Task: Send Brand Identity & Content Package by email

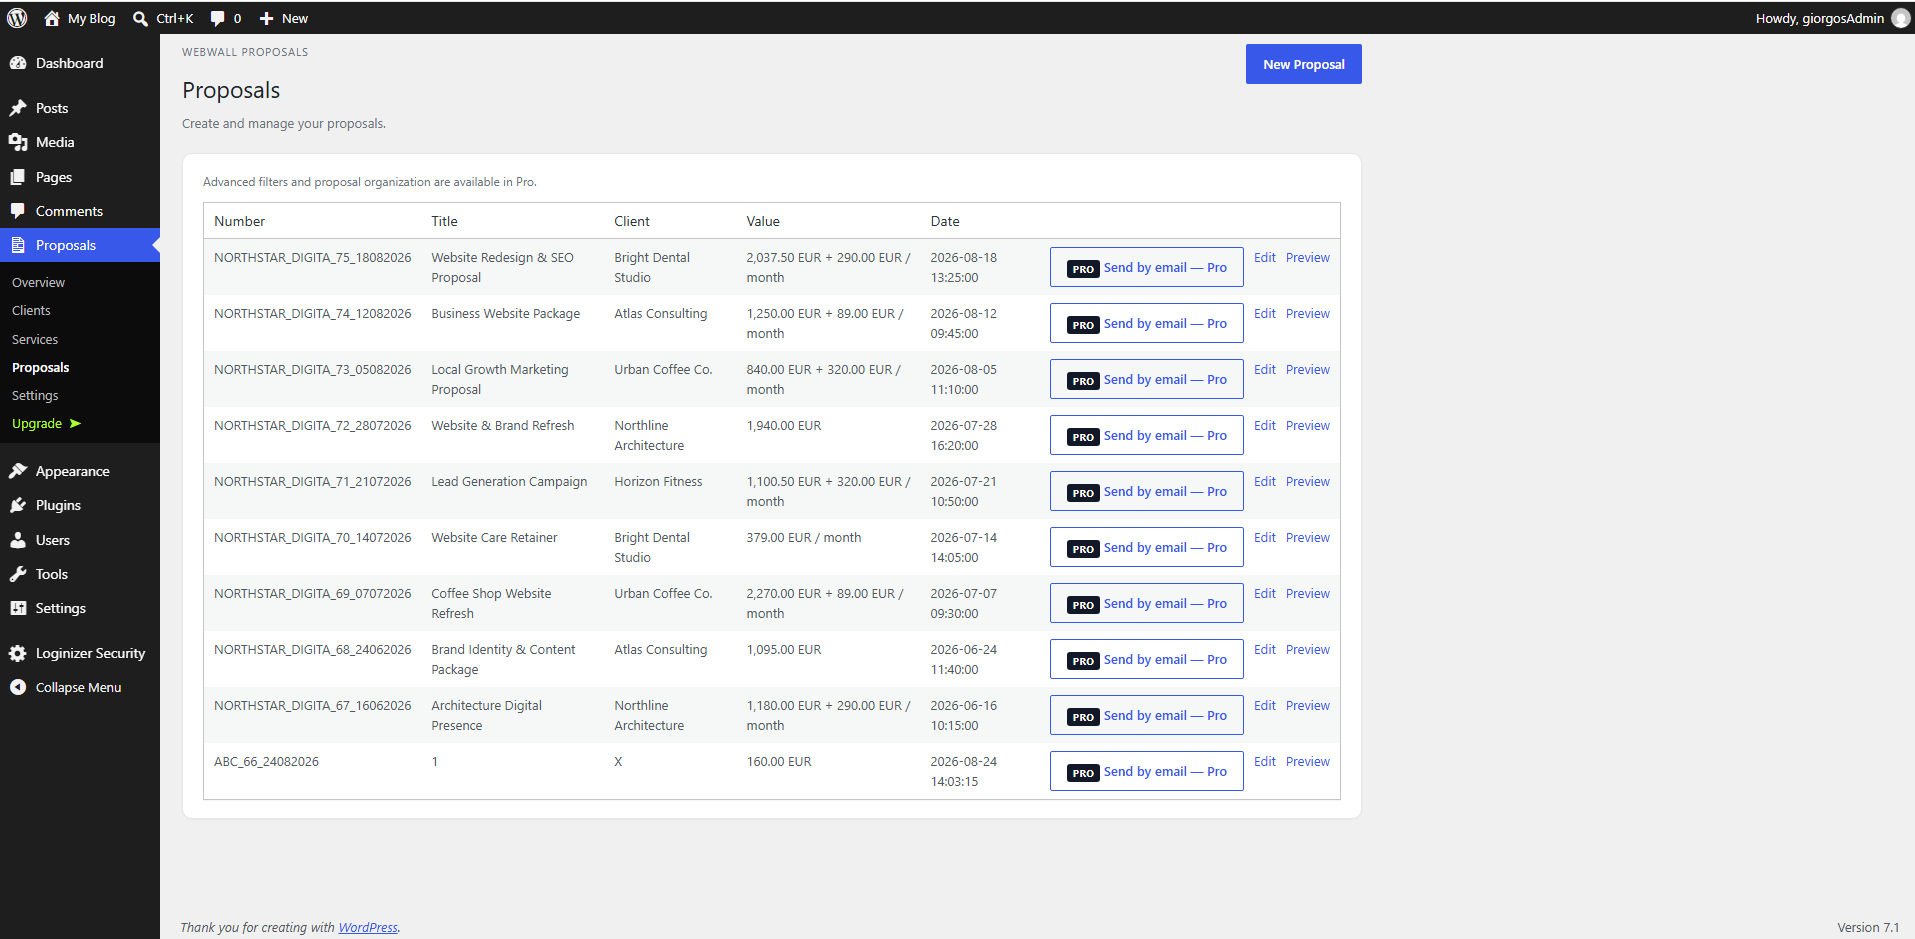Action: 1147,659
